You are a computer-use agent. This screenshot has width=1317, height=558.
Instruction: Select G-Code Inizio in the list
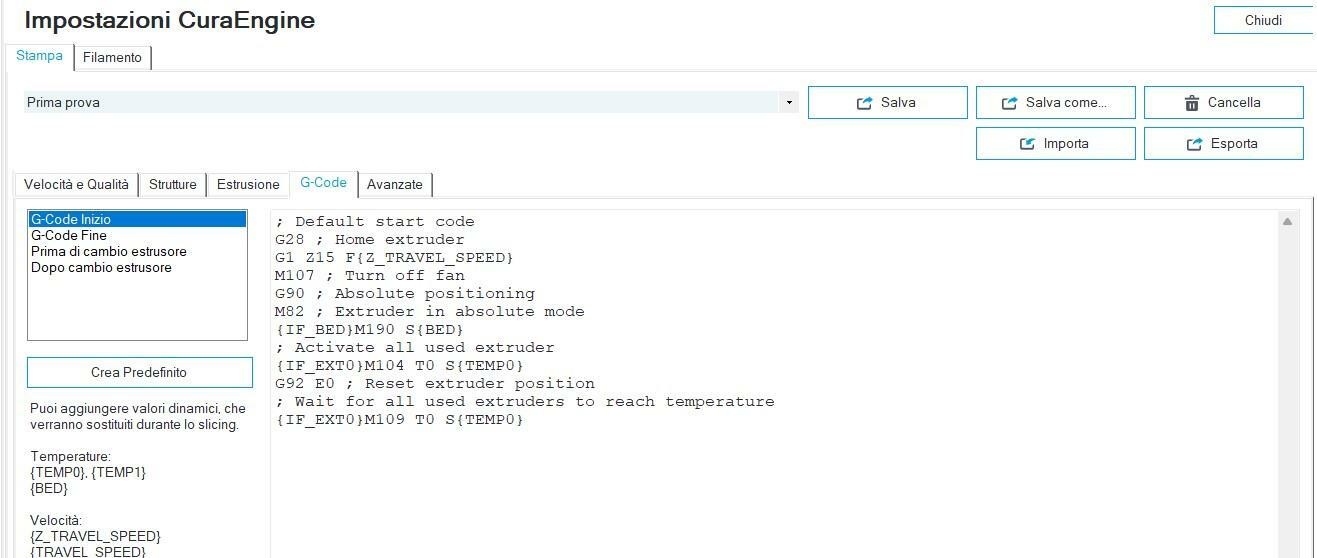(138, 219)
